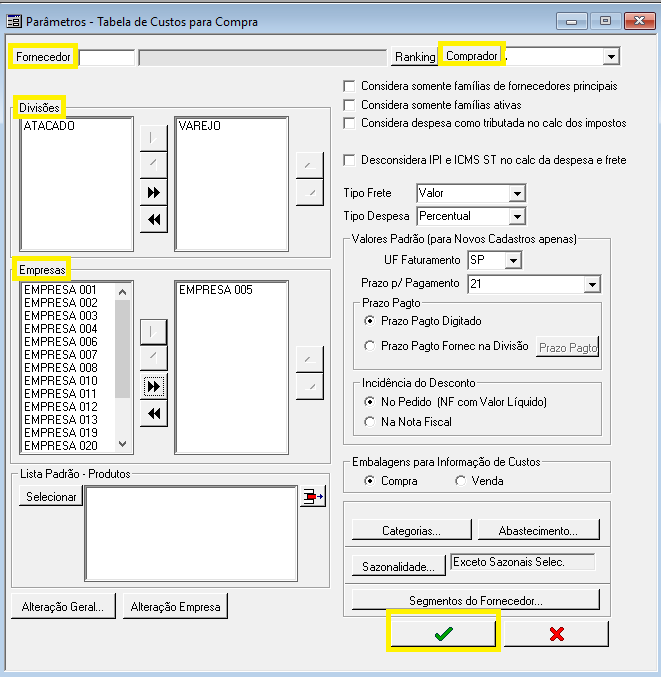Click the Fornecedor code input field
This screenshot has height=677, width=661.
107,57
